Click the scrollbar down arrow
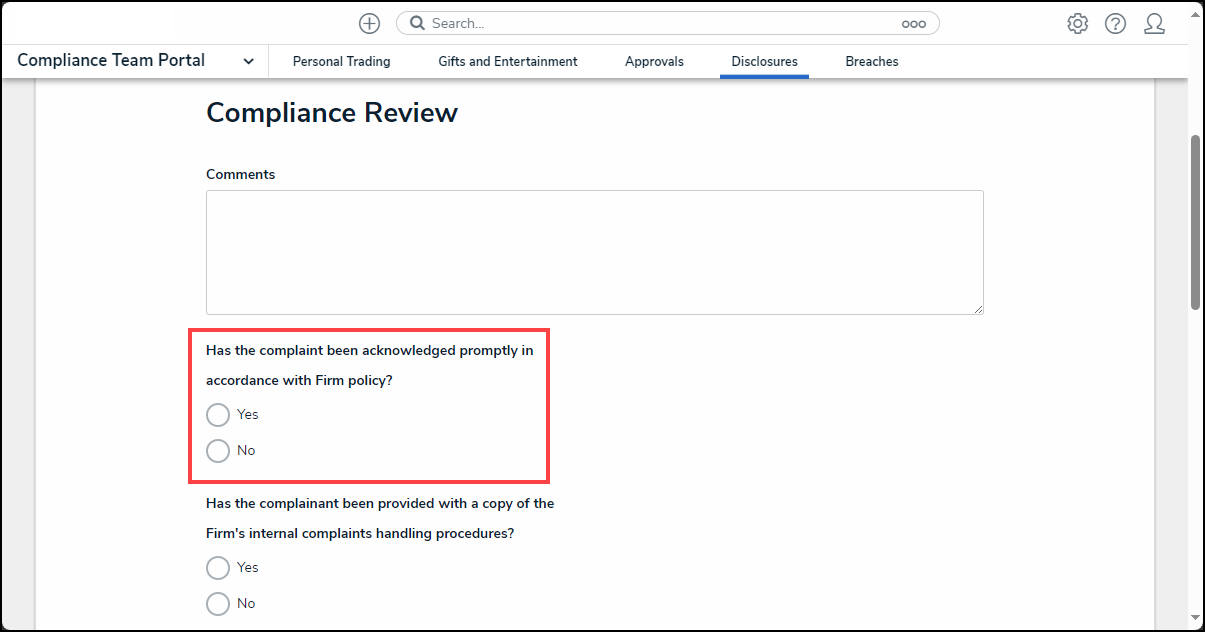1205x632 pixels. point(1196,618)
